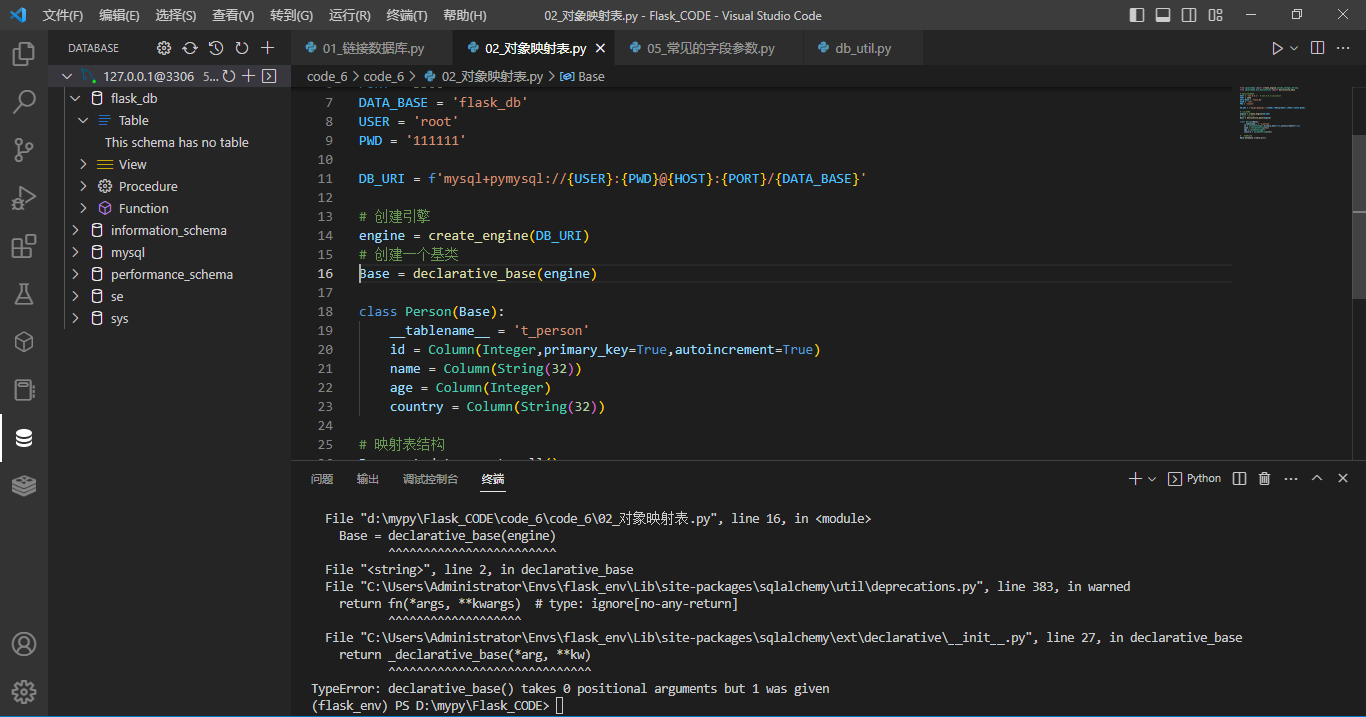This screenshot has width=1366, height=717.
Task: Collapse the 127.0.0.1@3306 connection node
Action: [x=67, y=76]
